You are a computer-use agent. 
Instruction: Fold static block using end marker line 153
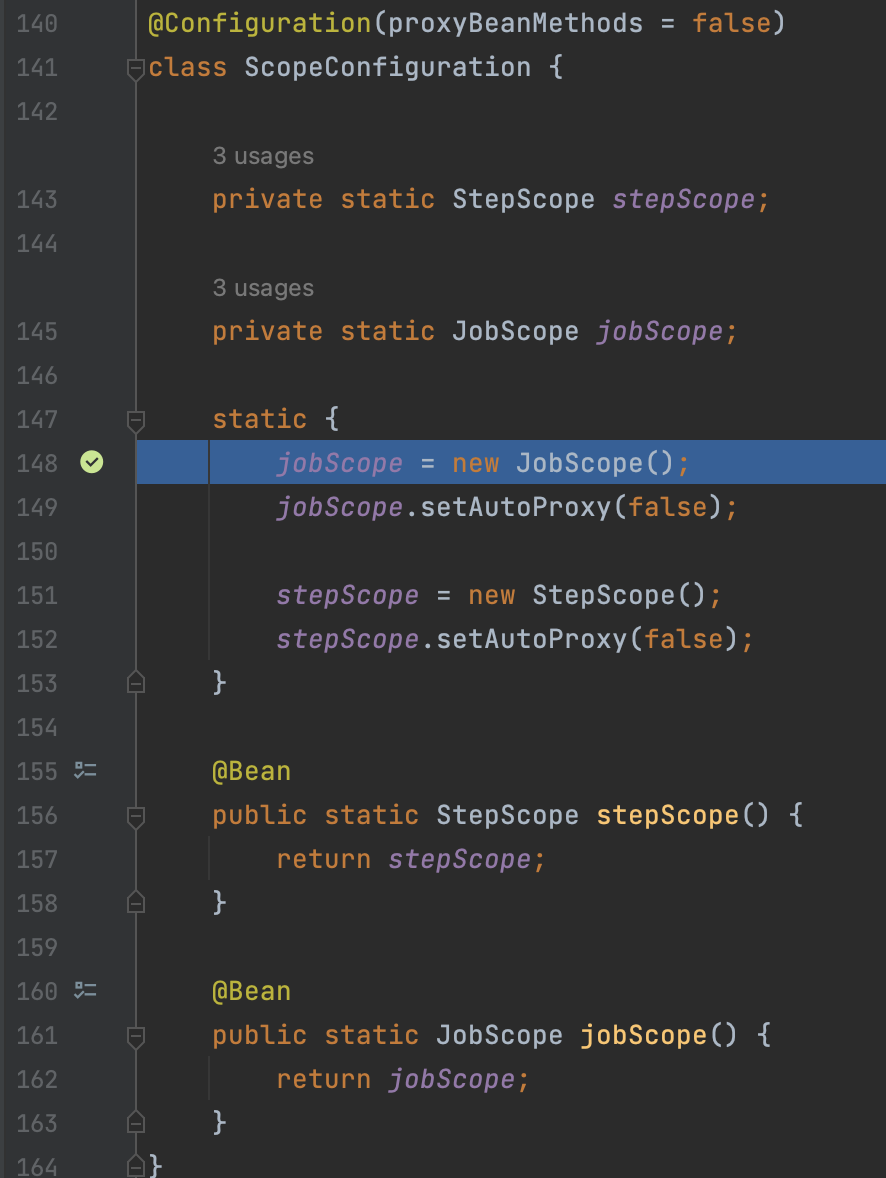pyautogui.click(x=136, y=682)
